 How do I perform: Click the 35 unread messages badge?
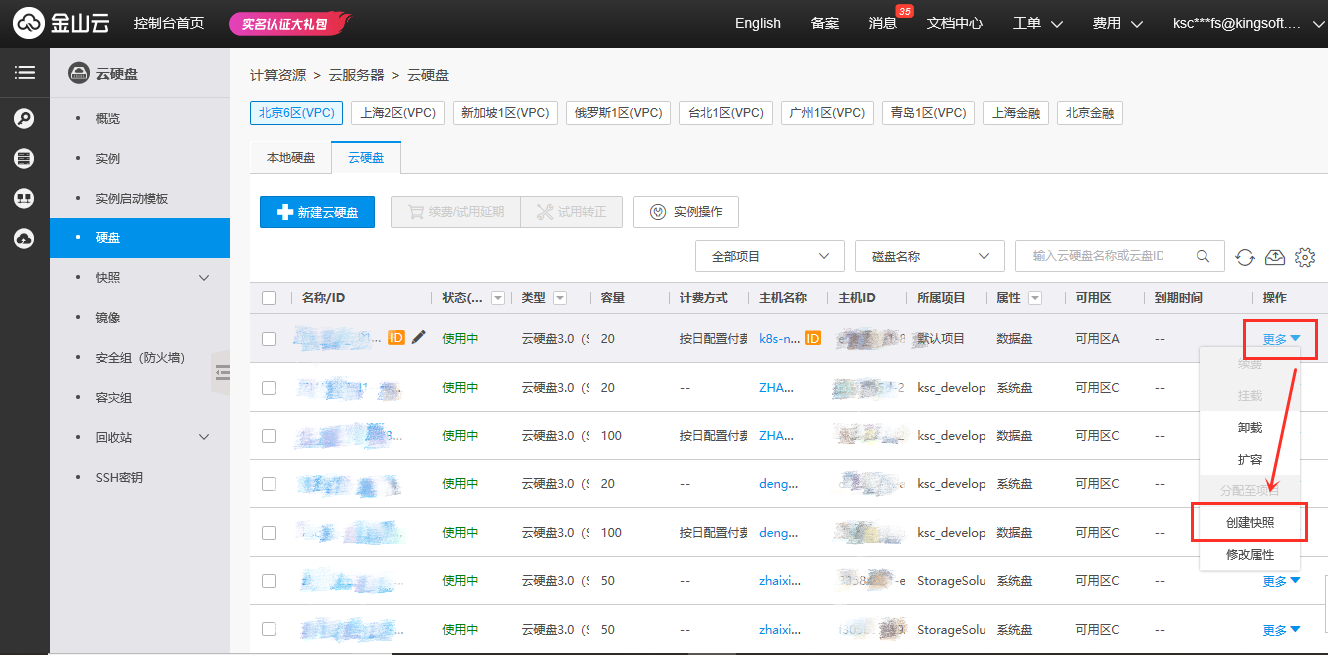(x=905, y=11)
